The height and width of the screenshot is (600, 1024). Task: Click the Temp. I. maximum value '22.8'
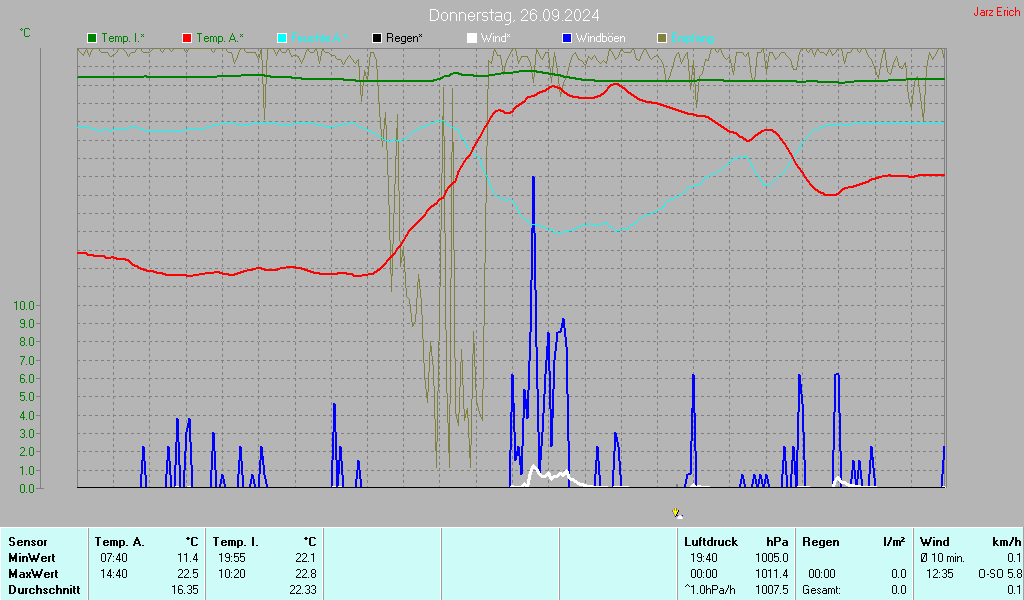[x=306, y=574]
